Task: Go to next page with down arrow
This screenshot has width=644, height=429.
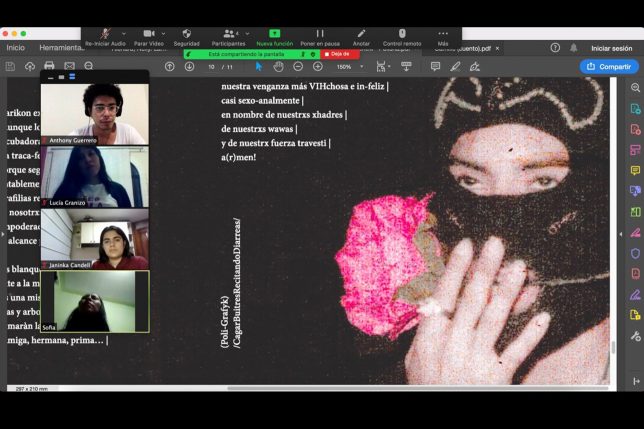Action: click(x=189, y=66)
